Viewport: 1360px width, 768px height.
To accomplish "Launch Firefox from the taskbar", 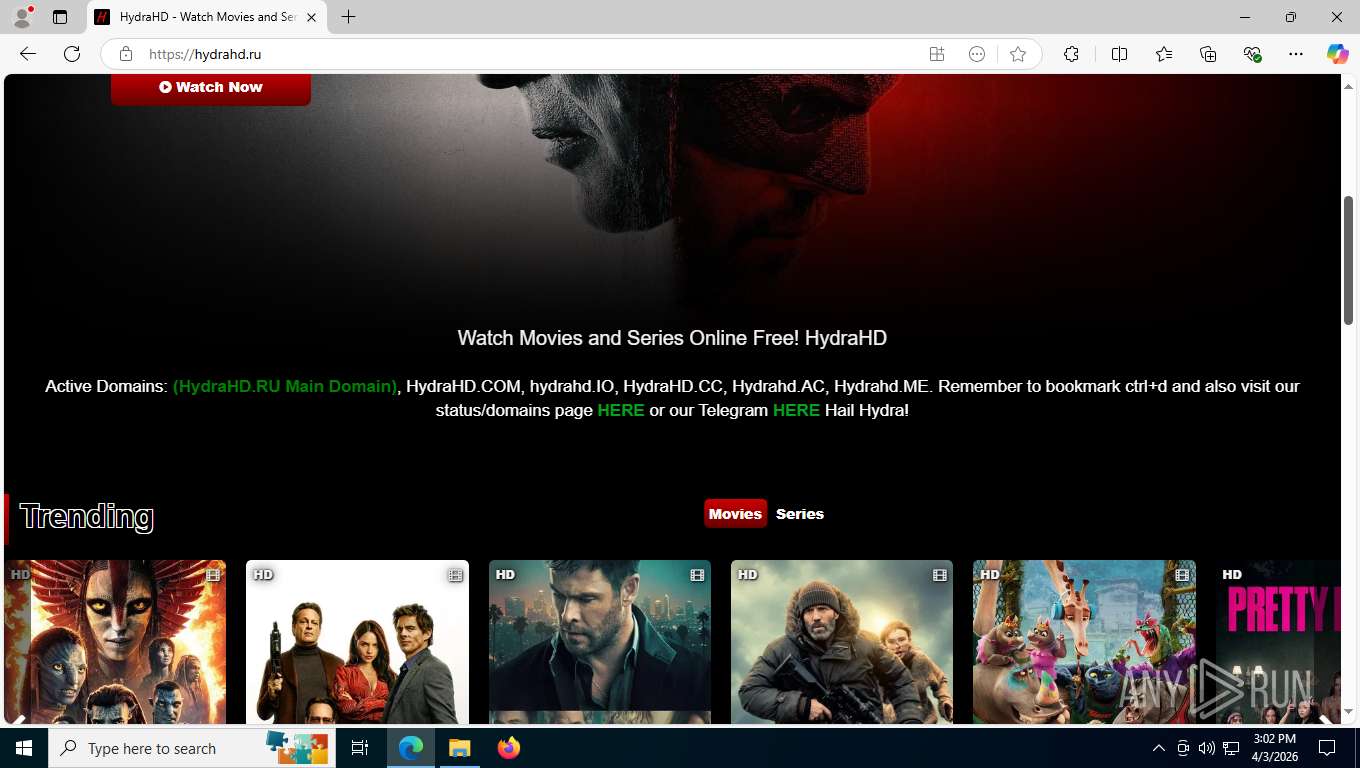I will 509,748.
